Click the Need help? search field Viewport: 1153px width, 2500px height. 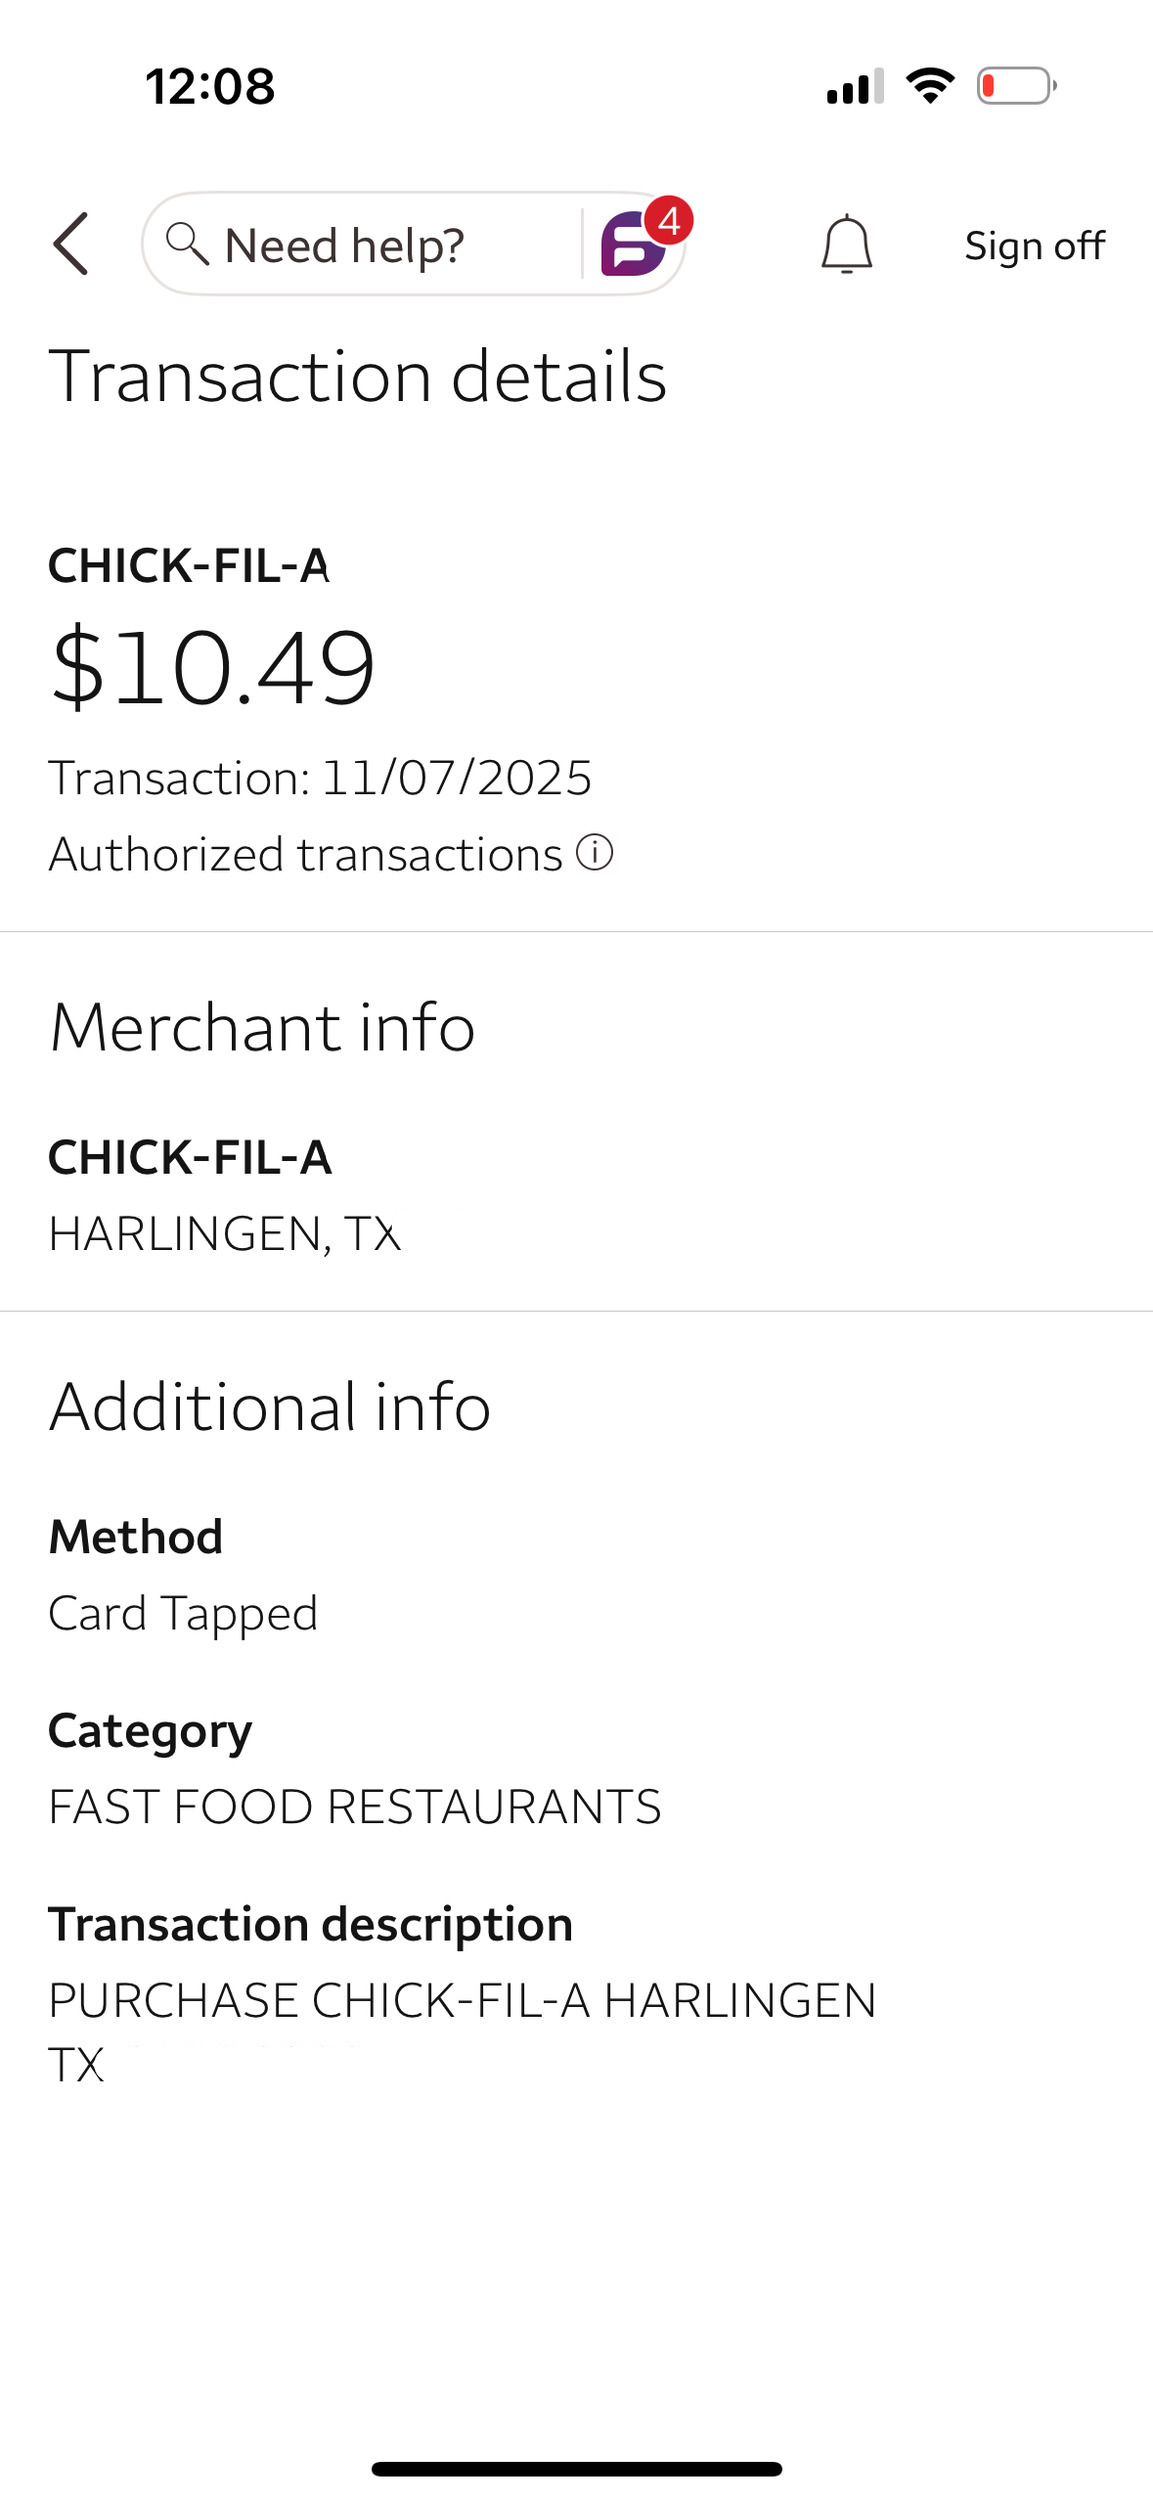345,245
